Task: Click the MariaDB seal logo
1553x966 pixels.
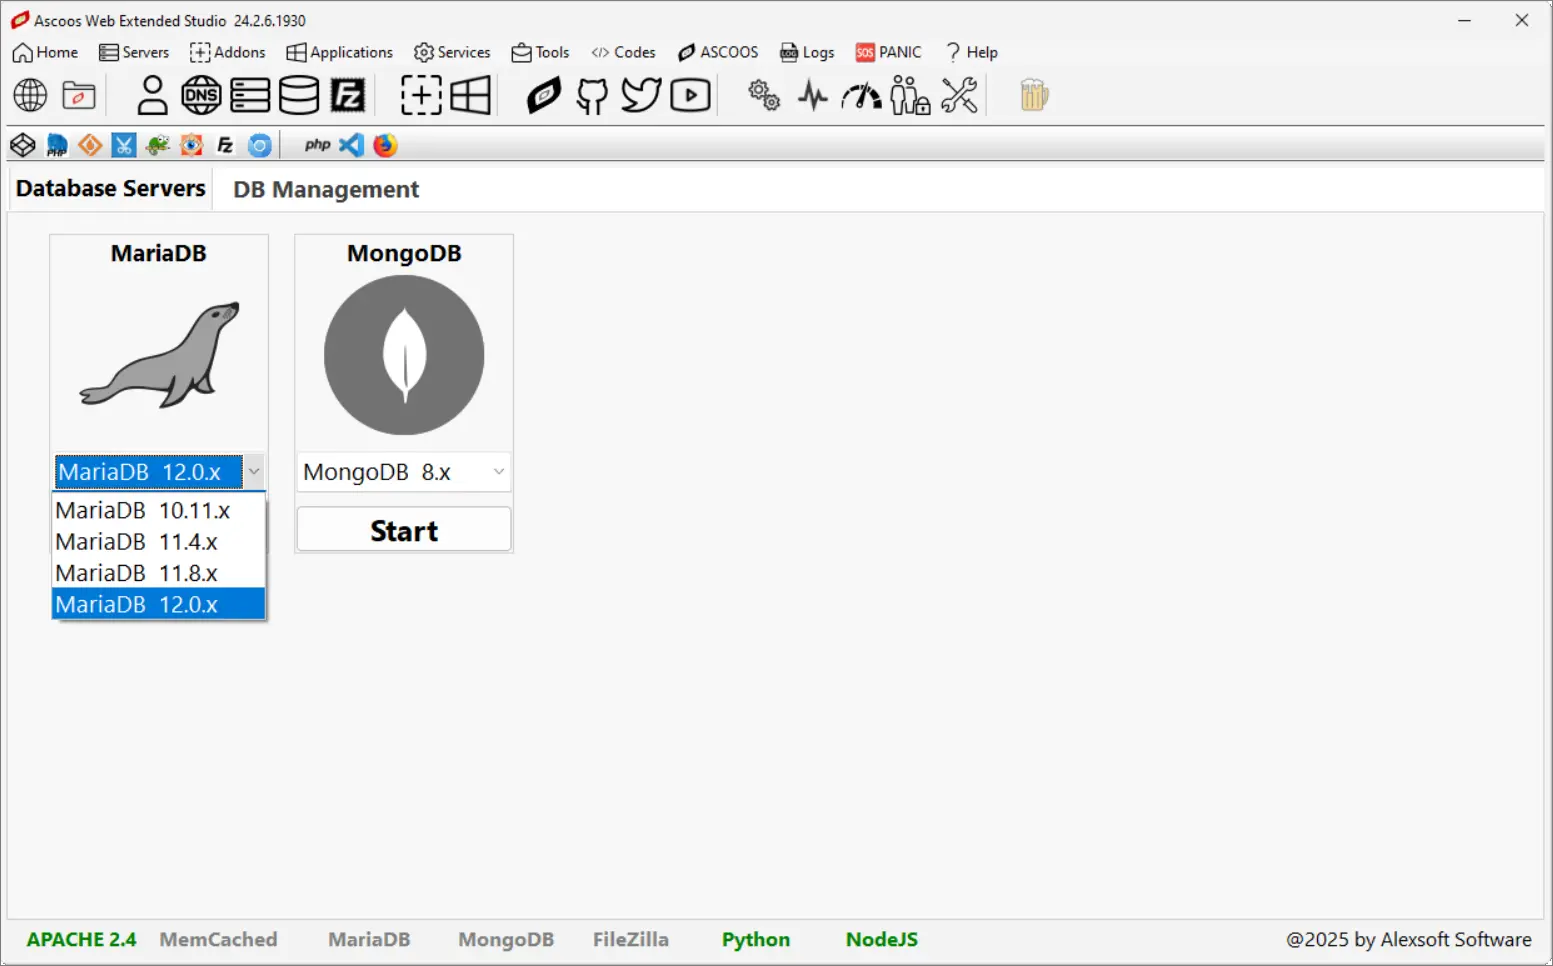Action: (160, 355)
